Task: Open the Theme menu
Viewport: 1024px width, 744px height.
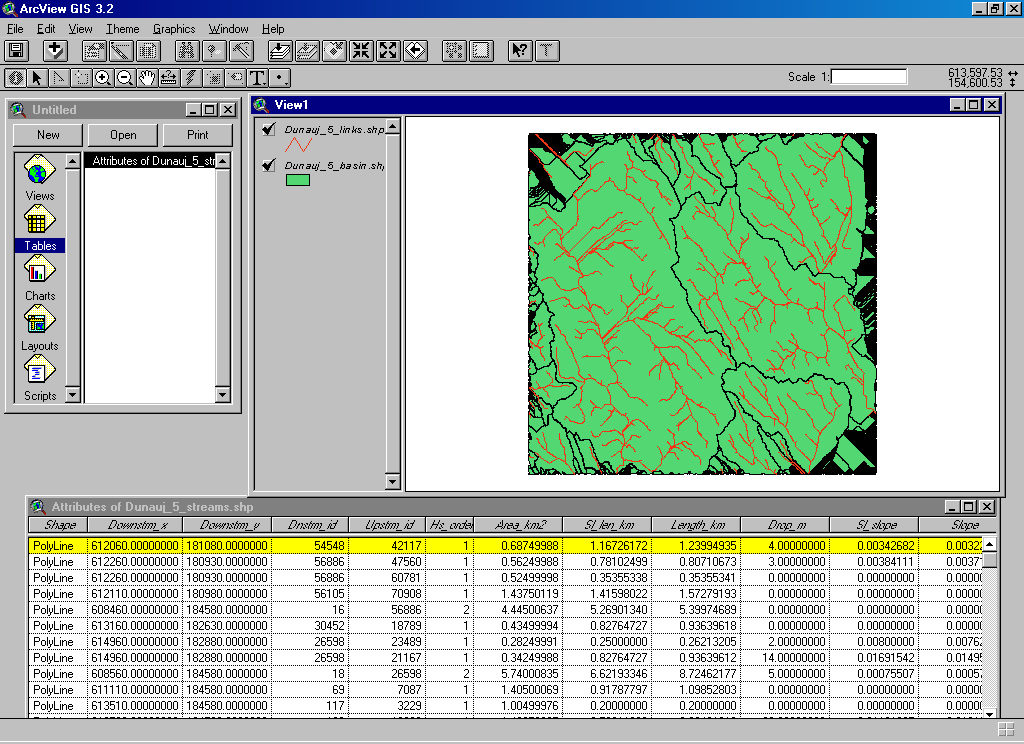Action: pos(123,29)
